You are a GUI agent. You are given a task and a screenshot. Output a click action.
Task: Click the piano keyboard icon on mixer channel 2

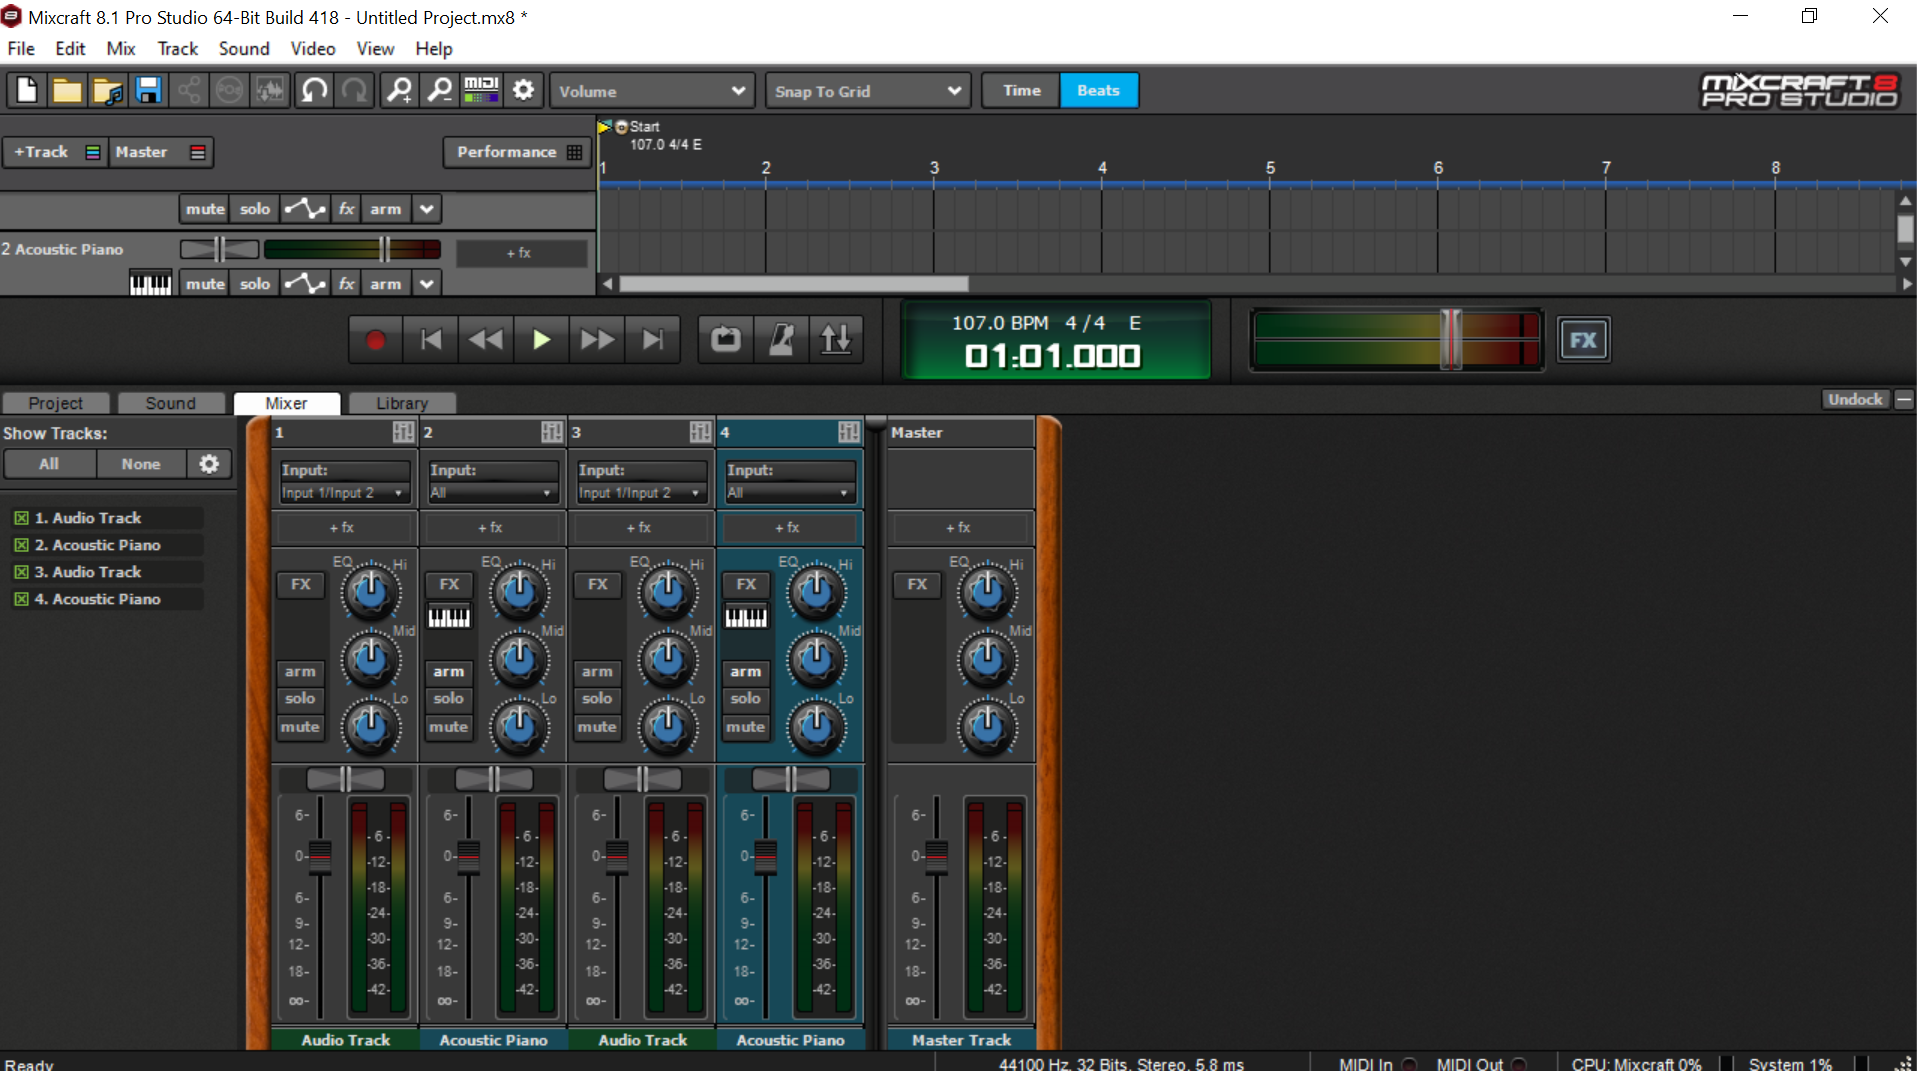449,617
